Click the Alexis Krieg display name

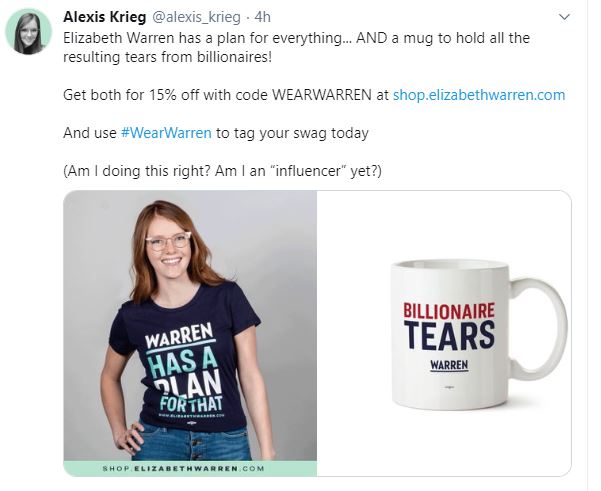pyautogui.click(x=105, y=17)
